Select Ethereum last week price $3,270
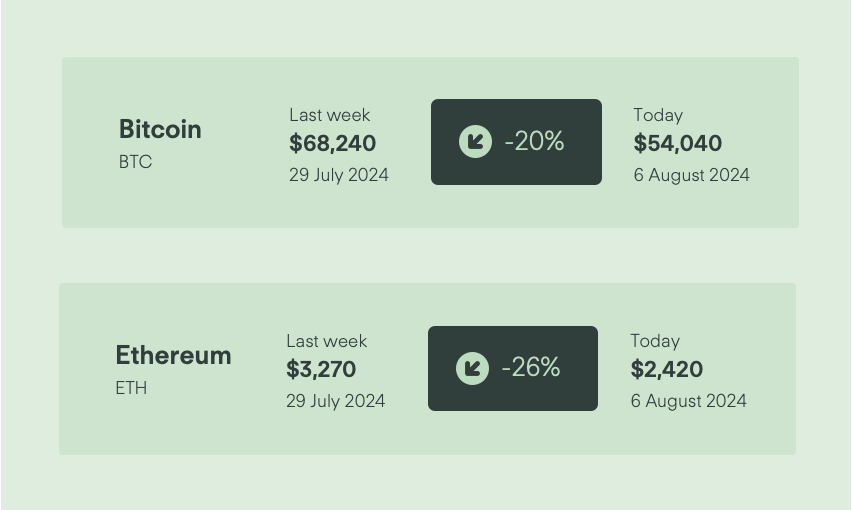This screenshot has width=852, height=510. (321, 369)
